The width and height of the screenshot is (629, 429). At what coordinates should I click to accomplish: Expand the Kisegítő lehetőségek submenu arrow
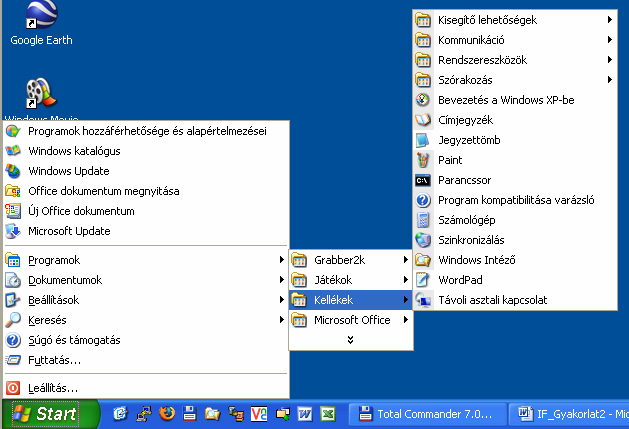(610, 20)
